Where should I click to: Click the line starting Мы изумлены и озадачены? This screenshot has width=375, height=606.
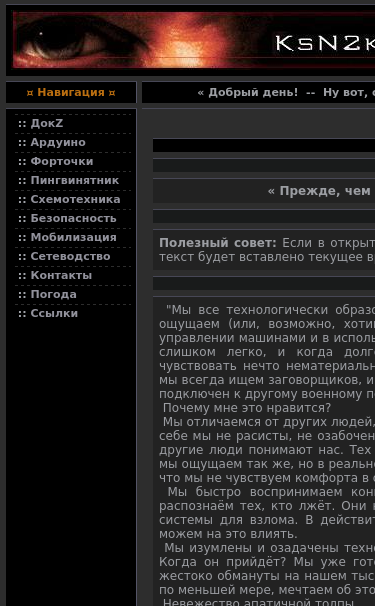click(269, 548)
